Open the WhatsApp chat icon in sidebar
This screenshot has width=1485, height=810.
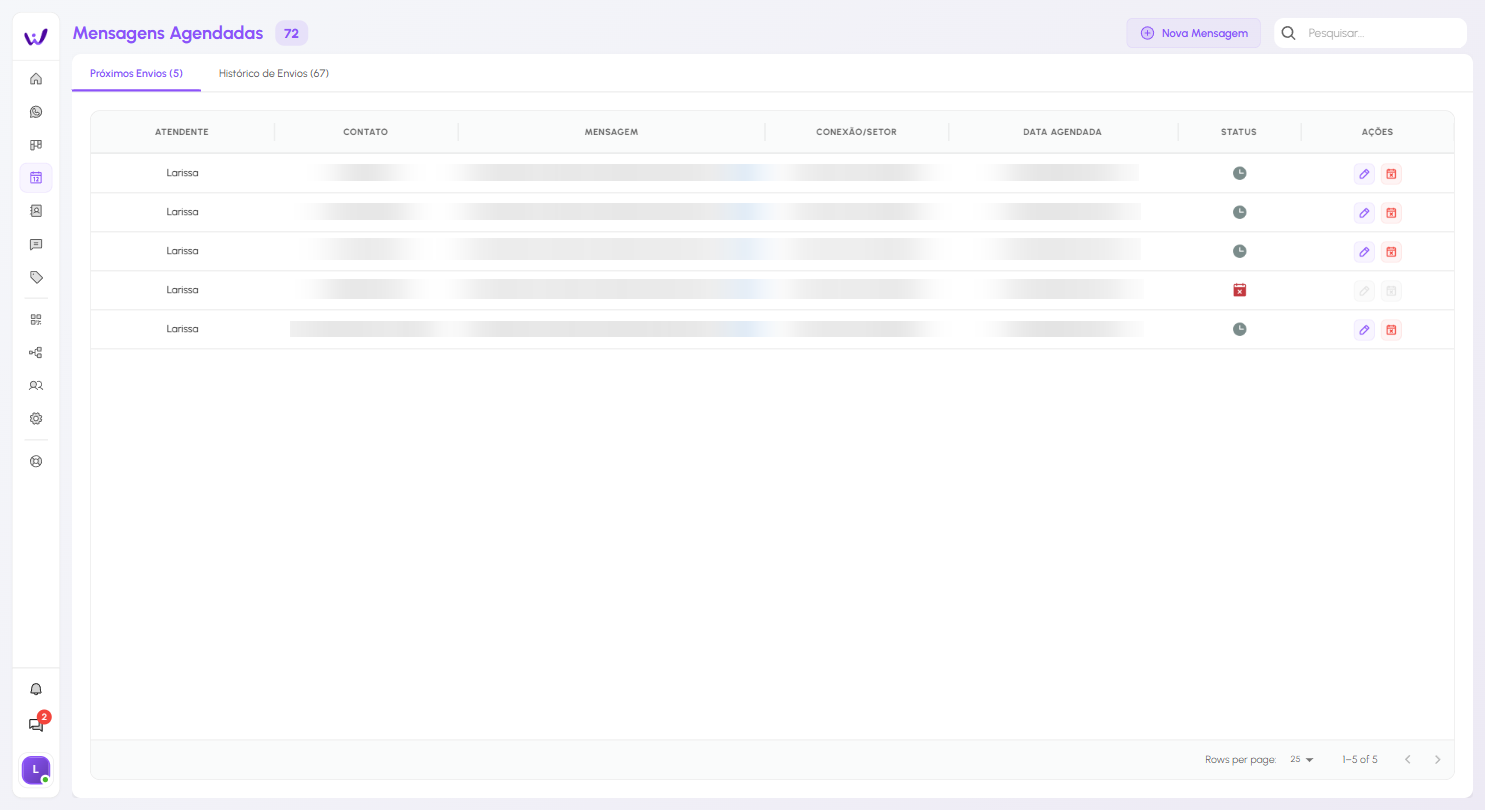36,112
